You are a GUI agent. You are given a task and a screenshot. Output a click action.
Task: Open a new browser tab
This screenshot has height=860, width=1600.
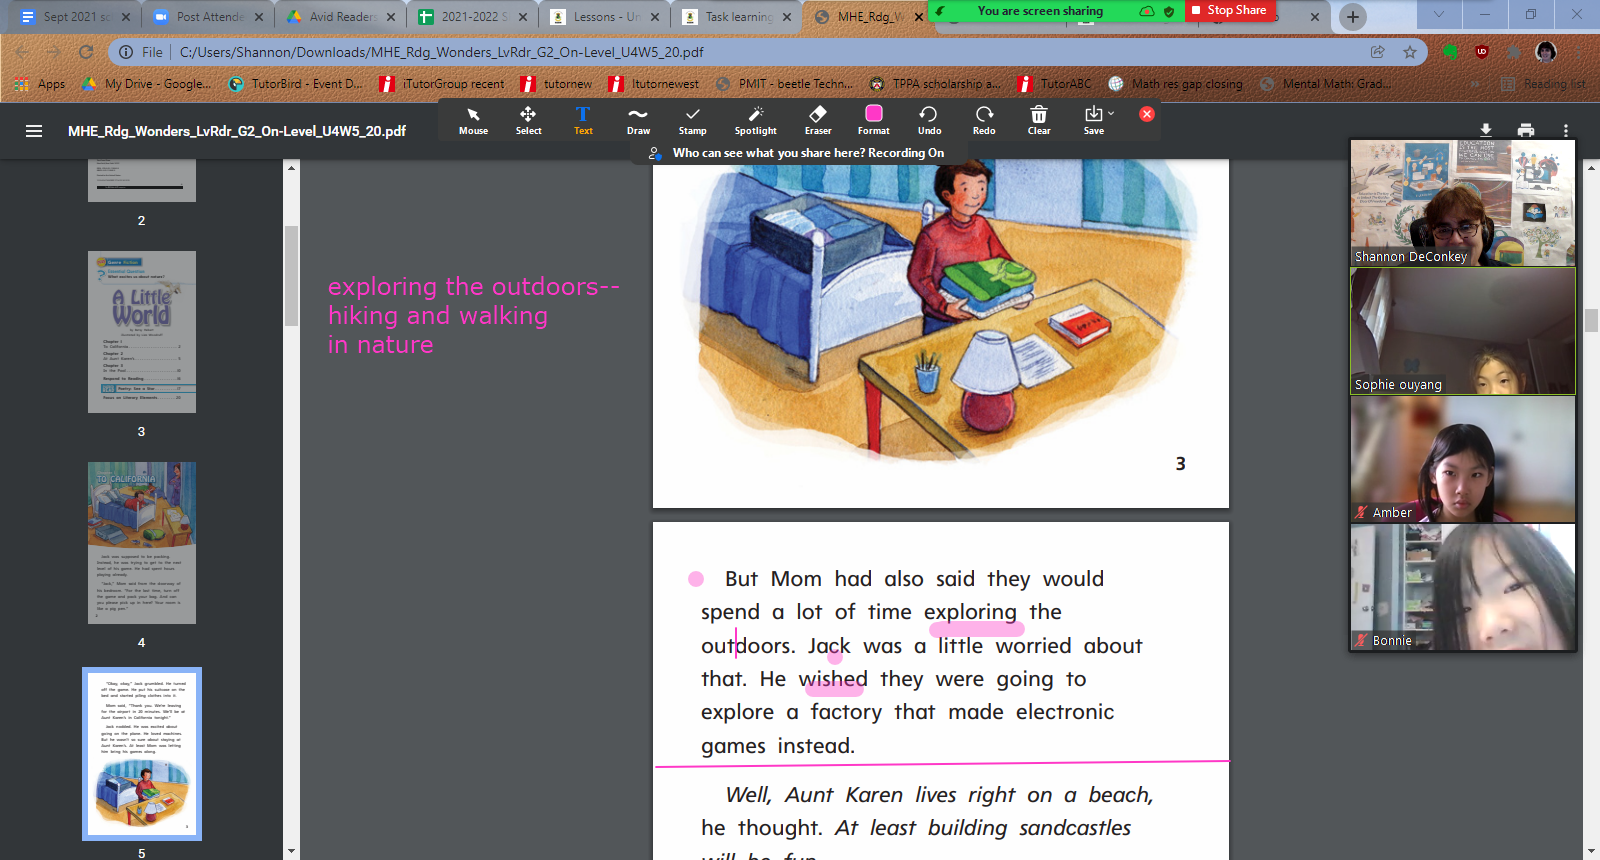pos(1353,16)
